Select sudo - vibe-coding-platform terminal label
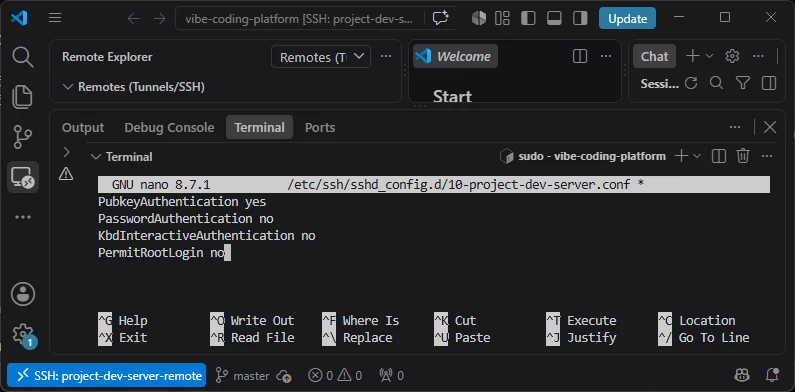Image resolution: width=795 pixels, height=392 pixels. click(591, 156)
